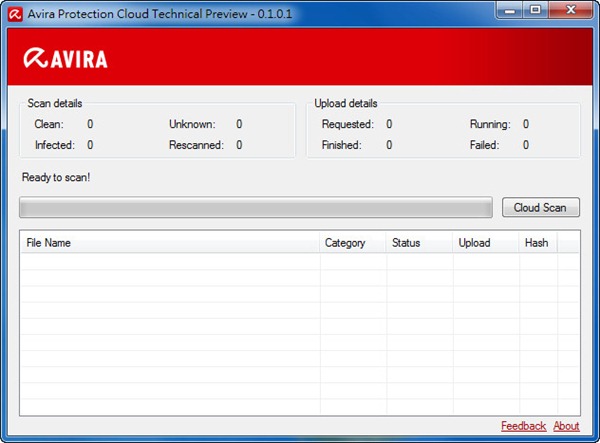Click the 'Running:' label
Viewport: 600px width, 443px height.
pos(490,124)
